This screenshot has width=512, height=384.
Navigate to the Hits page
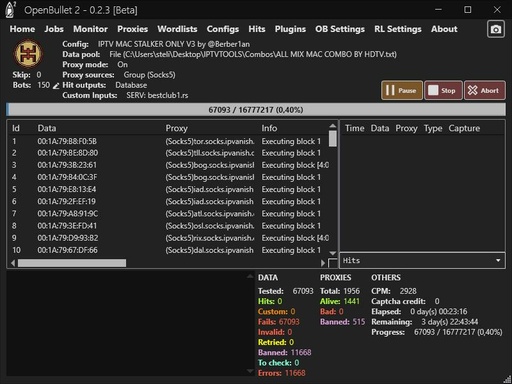pyautogui.click(x=257, y=29)
